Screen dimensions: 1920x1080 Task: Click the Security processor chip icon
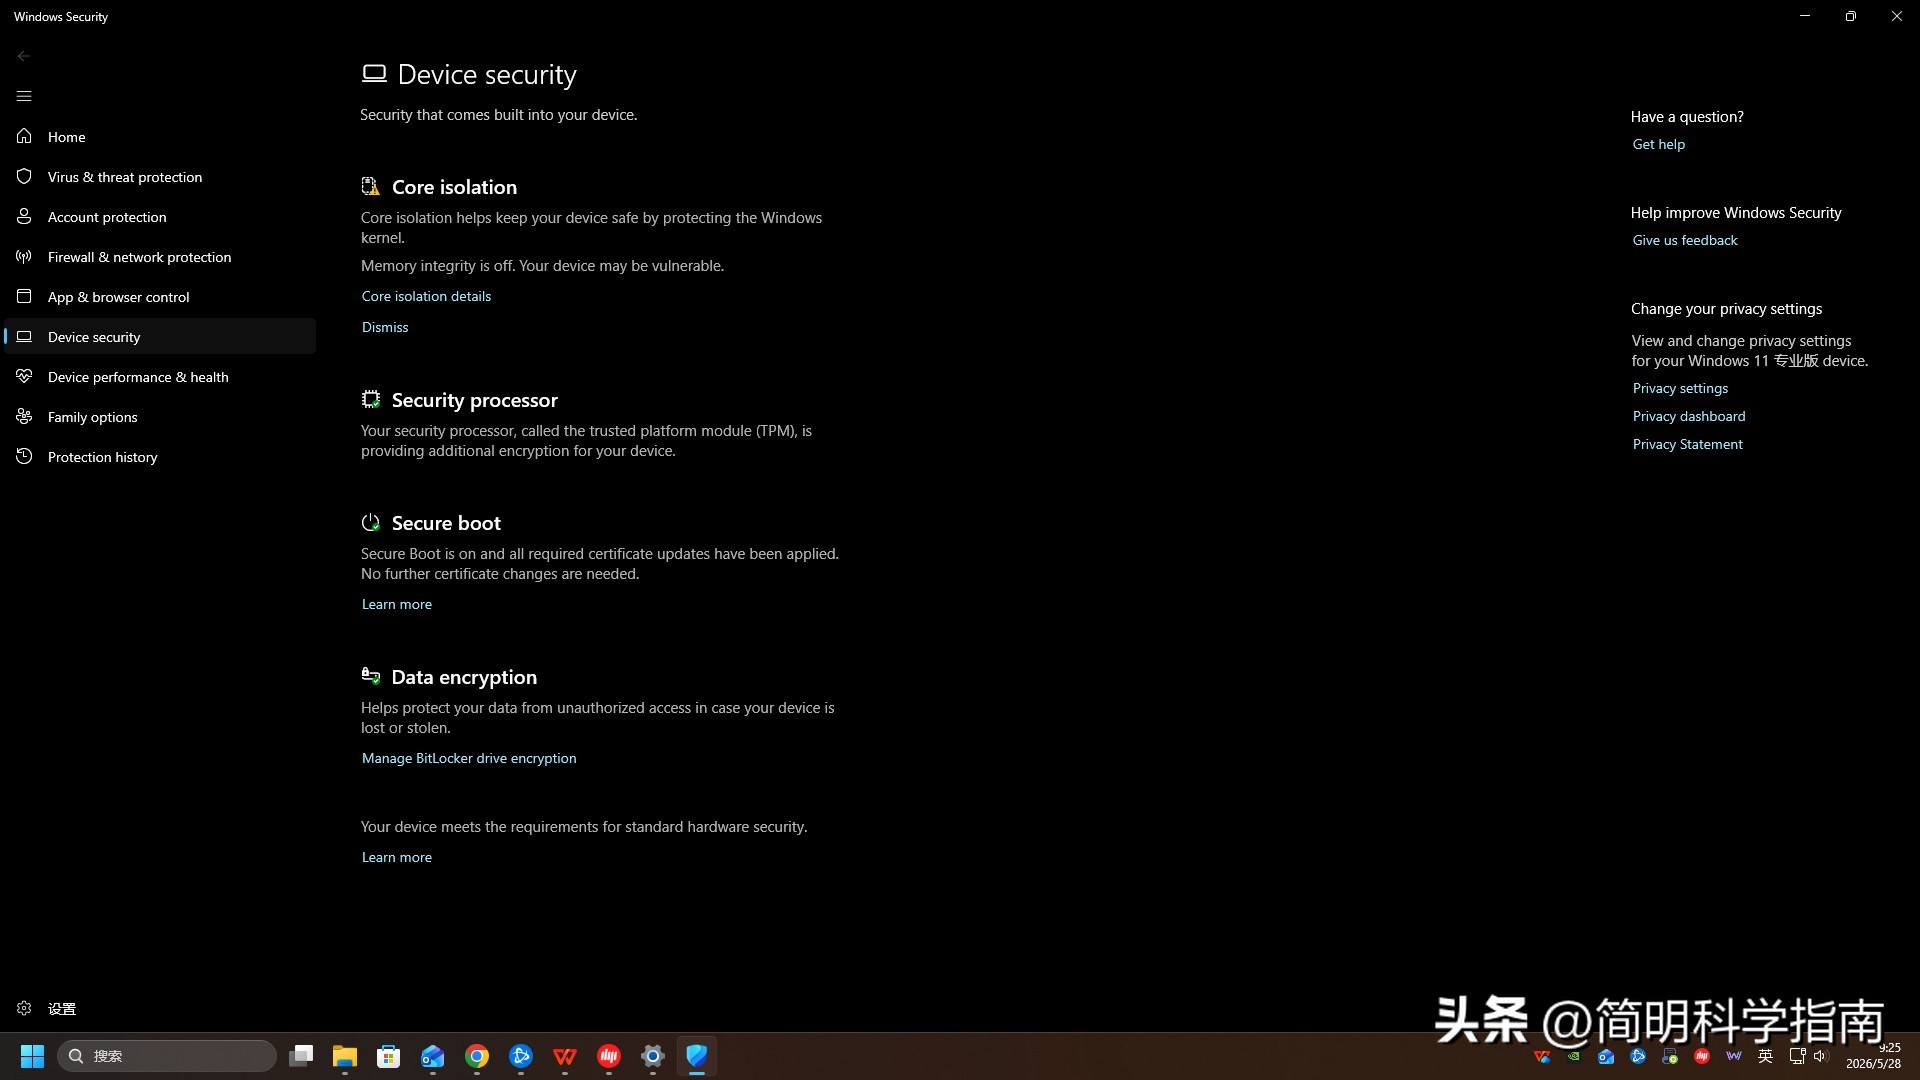371,399
